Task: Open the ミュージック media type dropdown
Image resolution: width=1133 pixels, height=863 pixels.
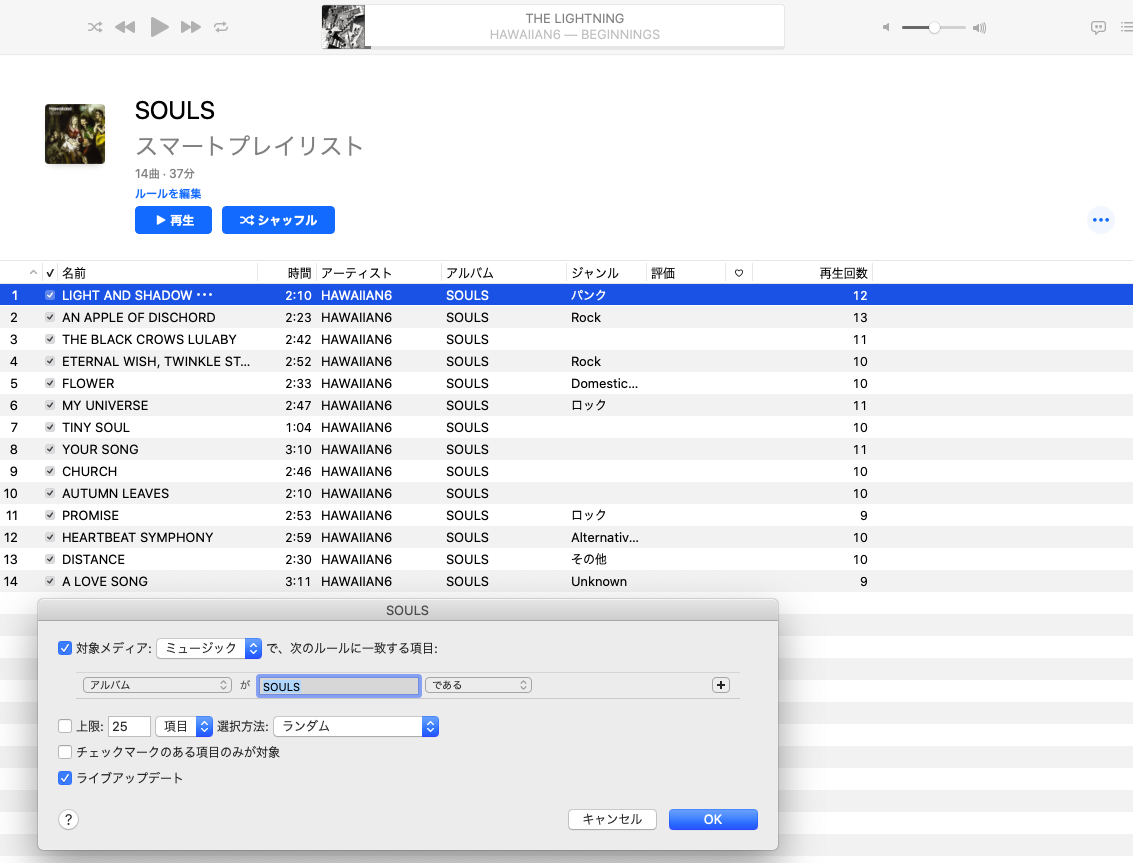Action: (x=209, y=648)
